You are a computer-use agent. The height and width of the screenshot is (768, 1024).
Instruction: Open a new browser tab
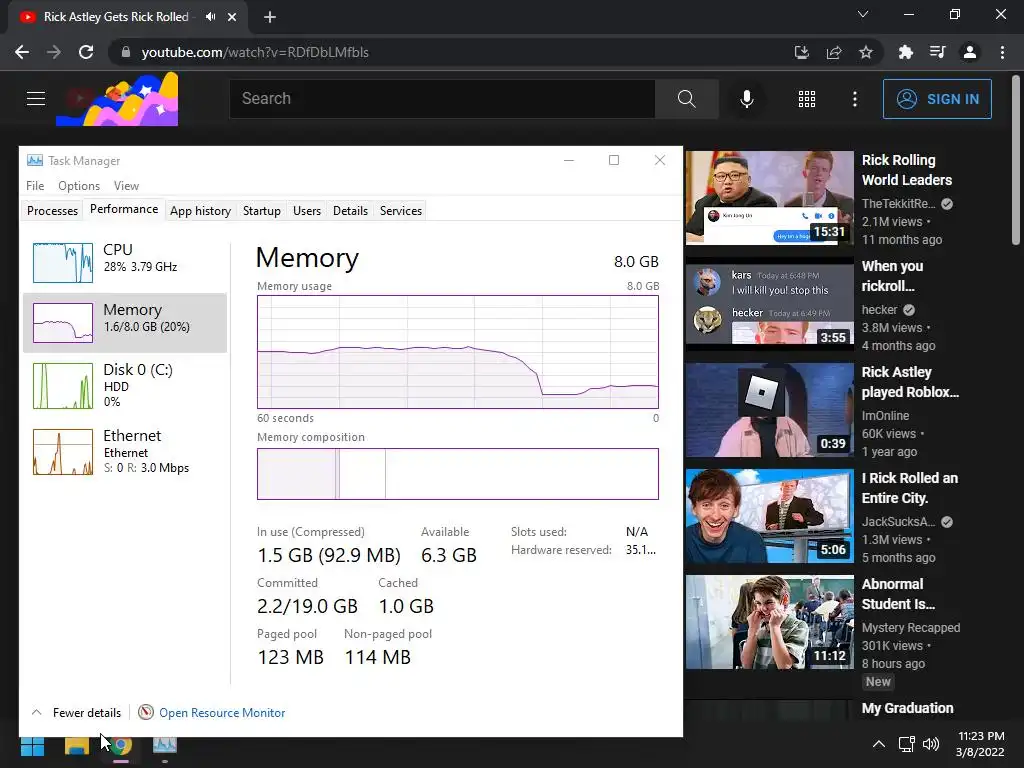click(x=270, y=17)
